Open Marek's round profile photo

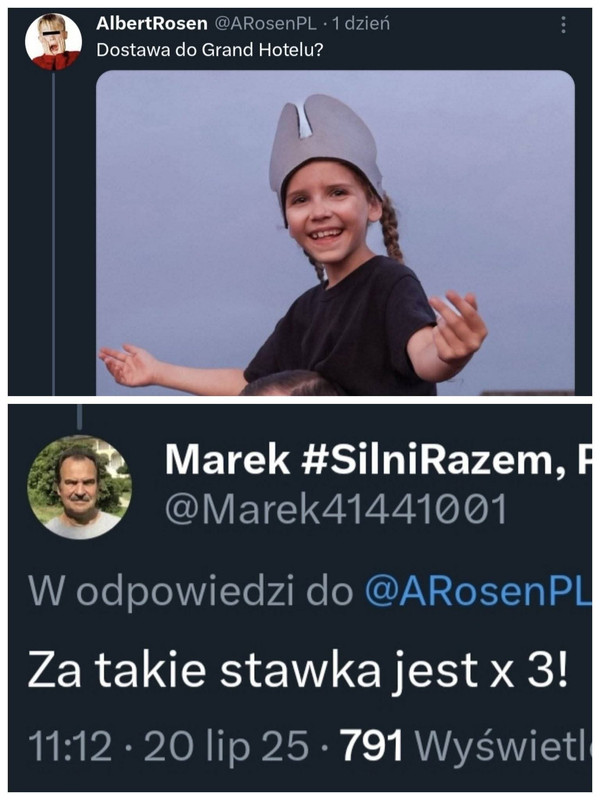(80, 487)
